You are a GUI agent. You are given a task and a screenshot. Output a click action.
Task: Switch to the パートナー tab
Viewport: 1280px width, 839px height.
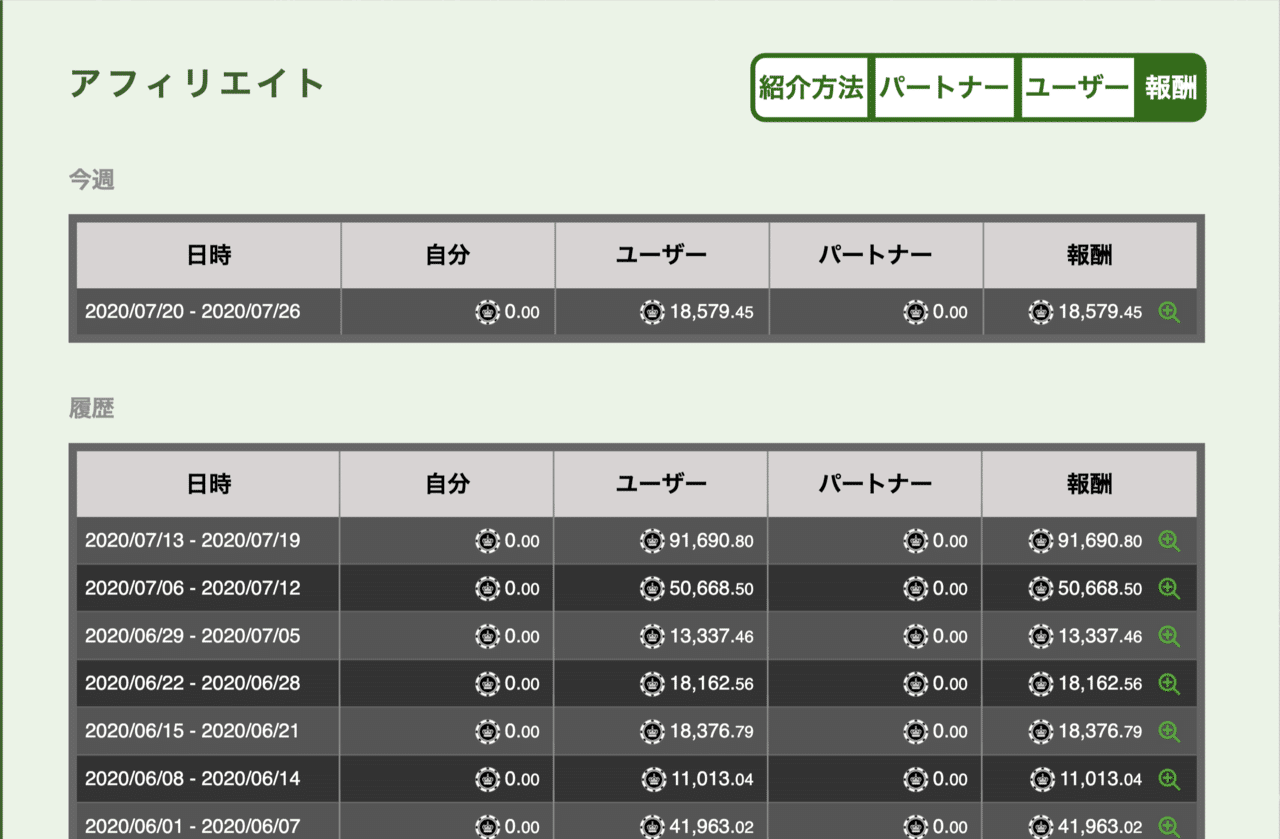click(944, 88)
